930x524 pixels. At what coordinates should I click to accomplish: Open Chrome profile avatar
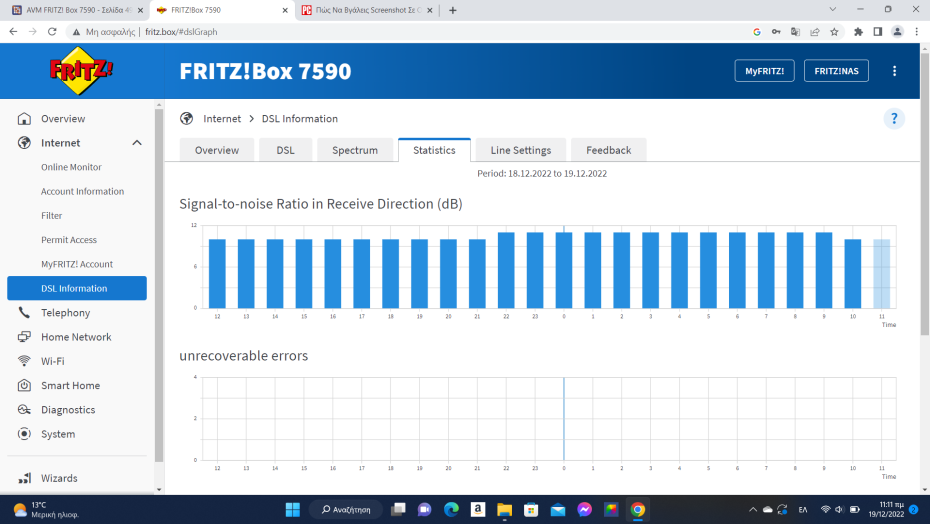897,32
